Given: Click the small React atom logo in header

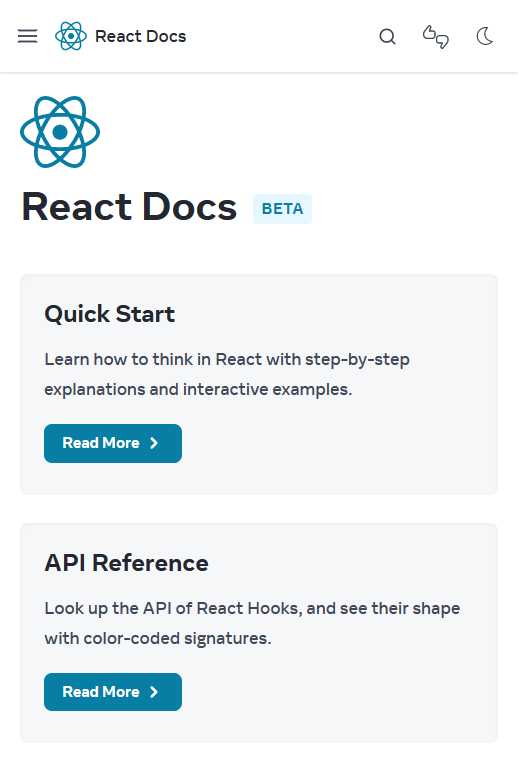Looking at the screenshot, I should click(x=71, y=36).
